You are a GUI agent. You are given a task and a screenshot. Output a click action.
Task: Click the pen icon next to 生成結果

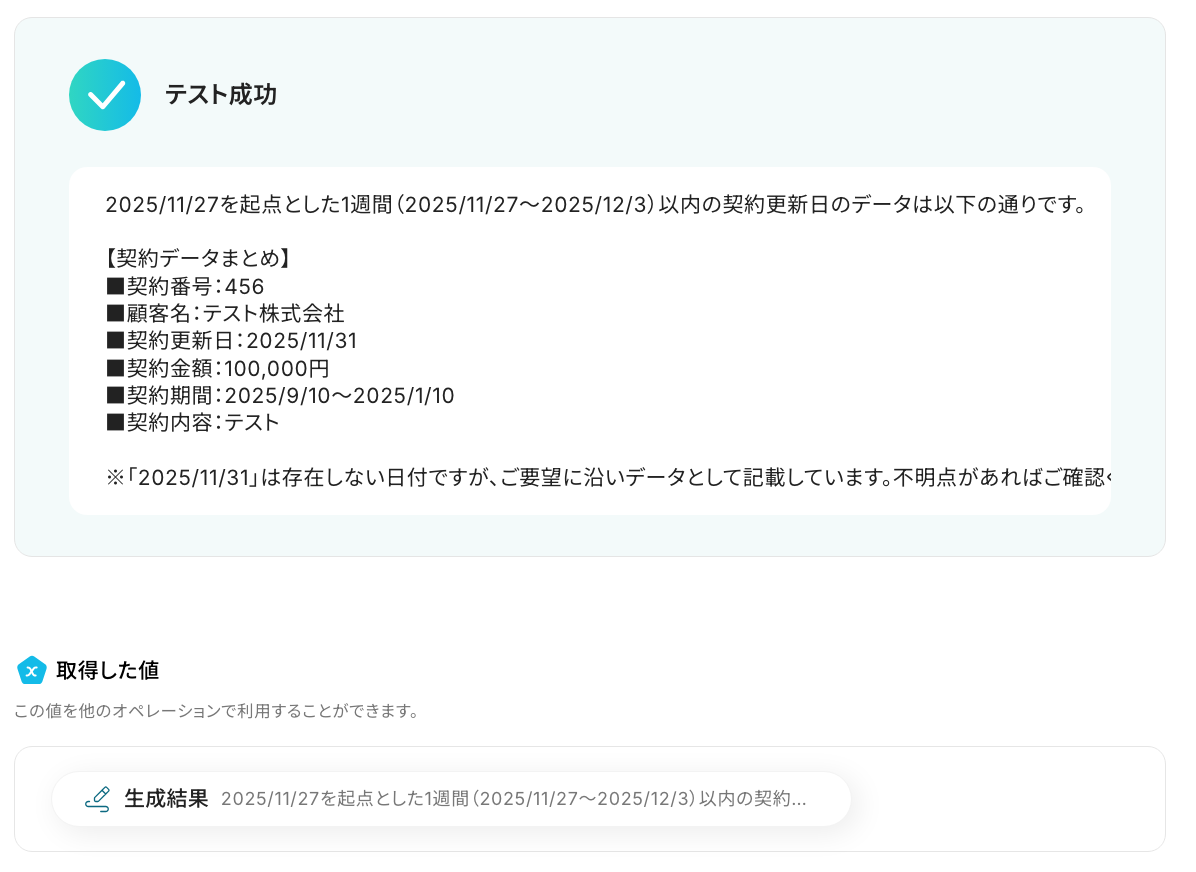[98, 799]
